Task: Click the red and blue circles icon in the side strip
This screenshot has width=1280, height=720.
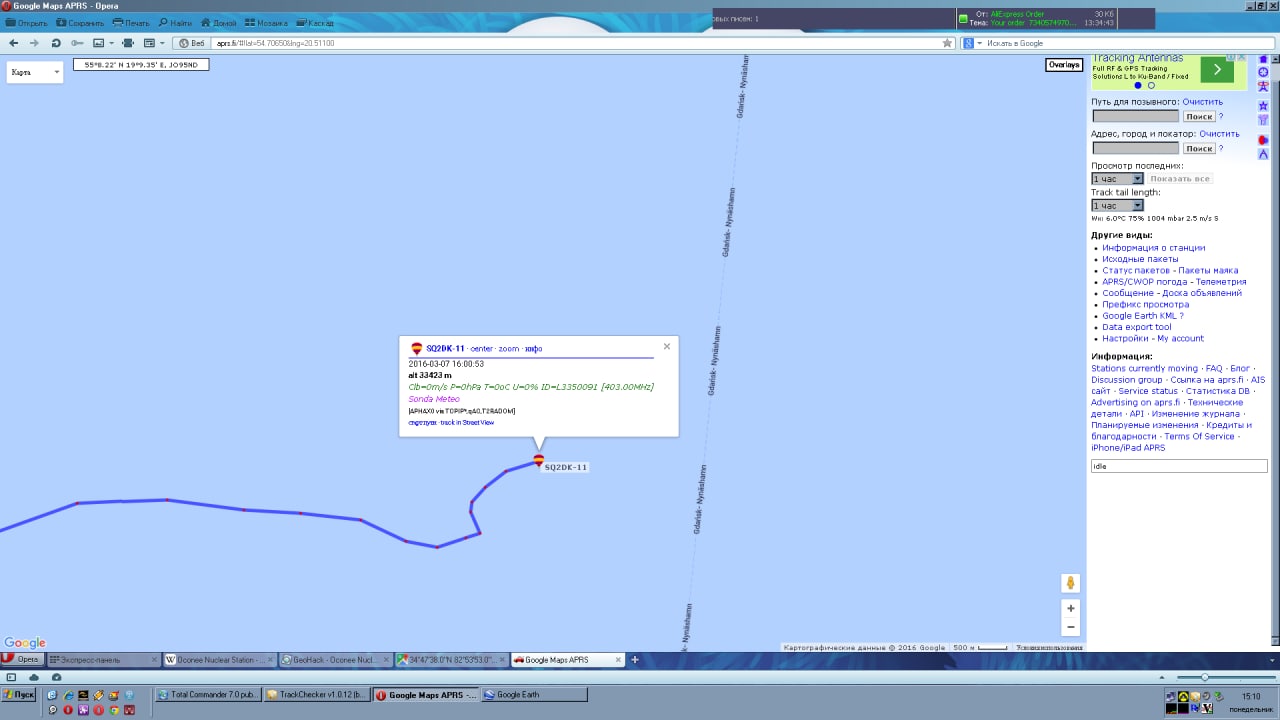Action: pos(1263,140)
